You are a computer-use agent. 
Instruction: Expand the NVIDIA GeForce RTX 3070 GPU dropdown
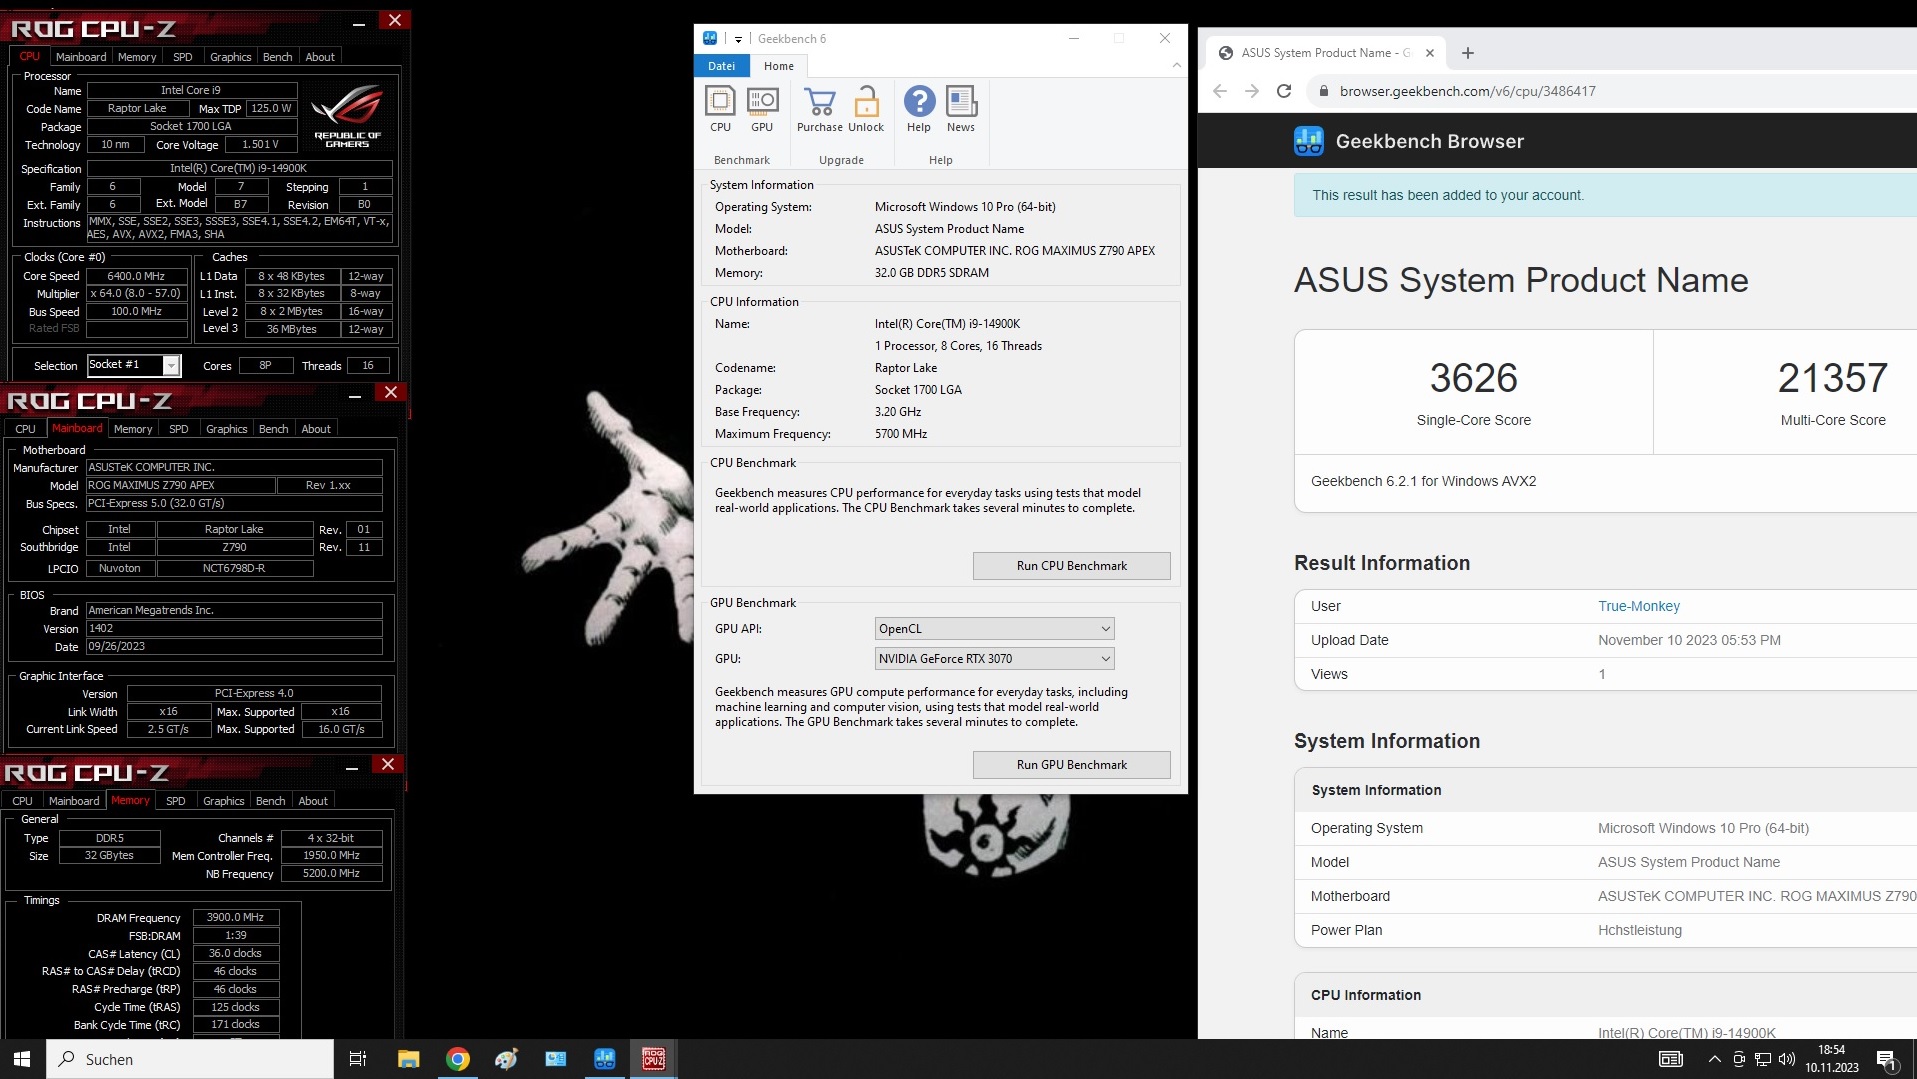click(x=994, y=659)
